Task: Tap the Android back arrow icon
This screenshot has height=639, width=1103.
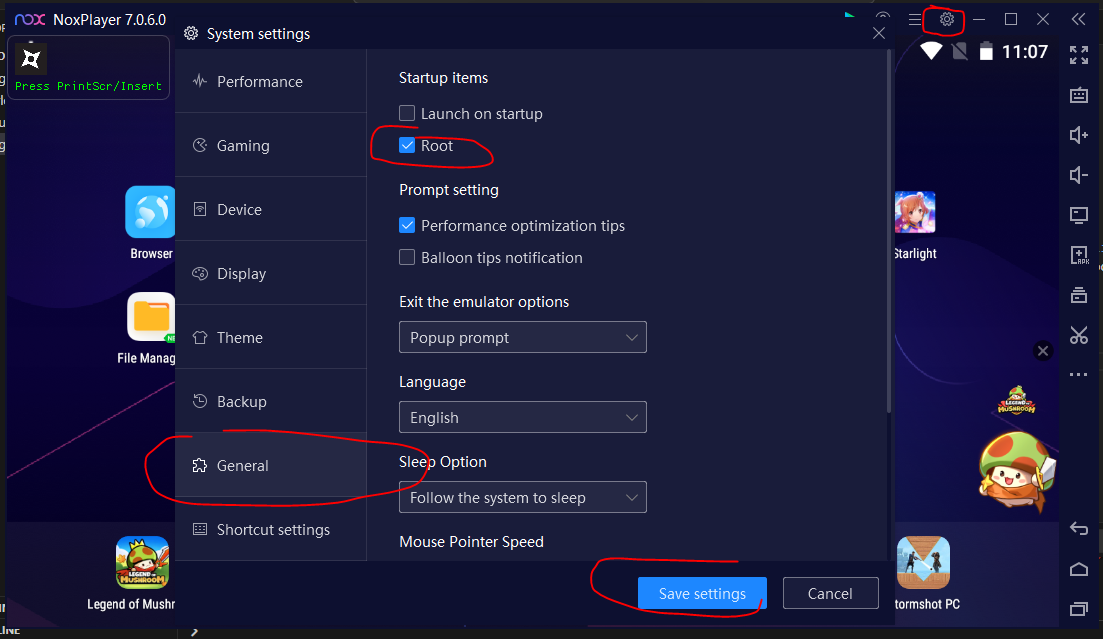Action: (x=1079, y=529)
